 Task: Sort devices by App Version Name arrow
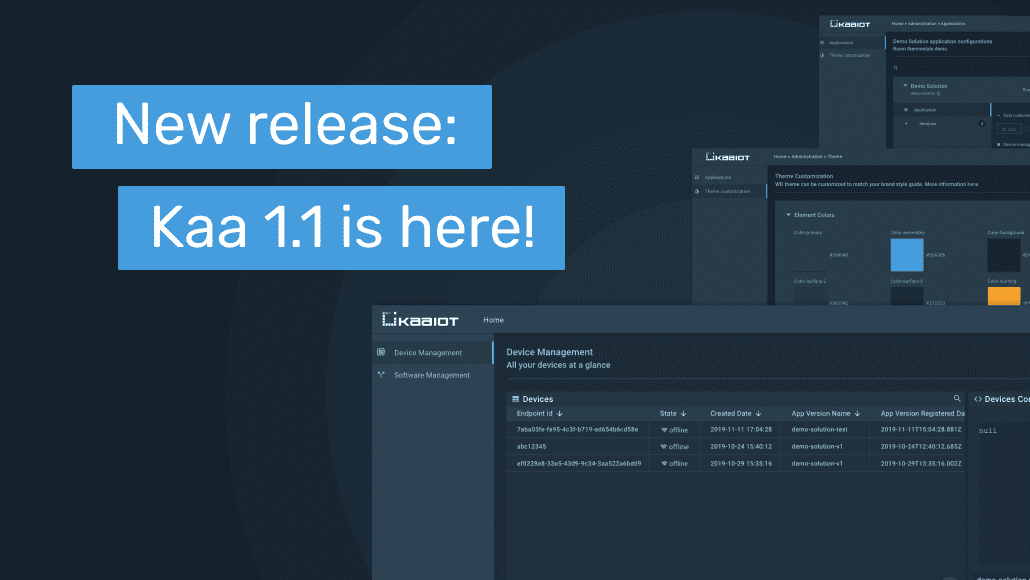(857, 414)
